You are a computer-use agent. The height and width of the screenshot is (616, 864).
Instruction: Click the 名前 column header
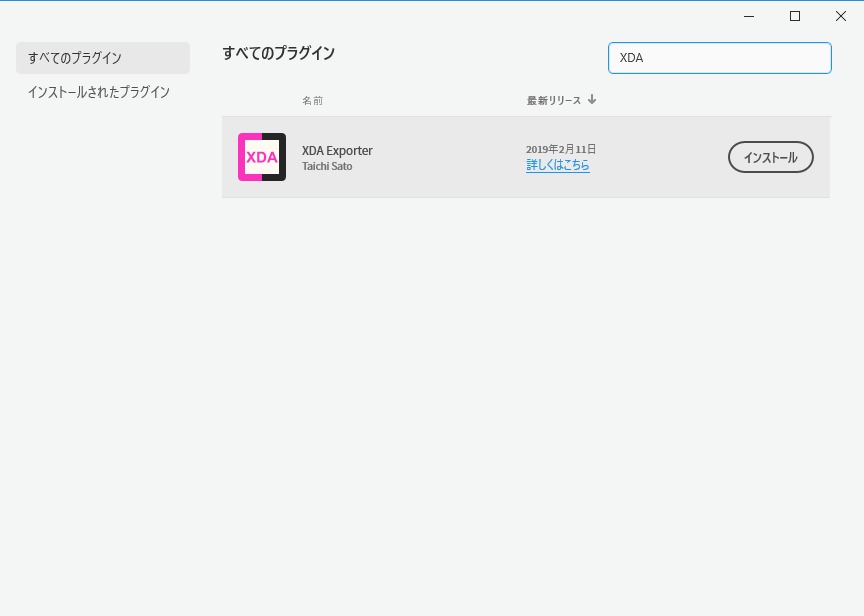point(312,101)
